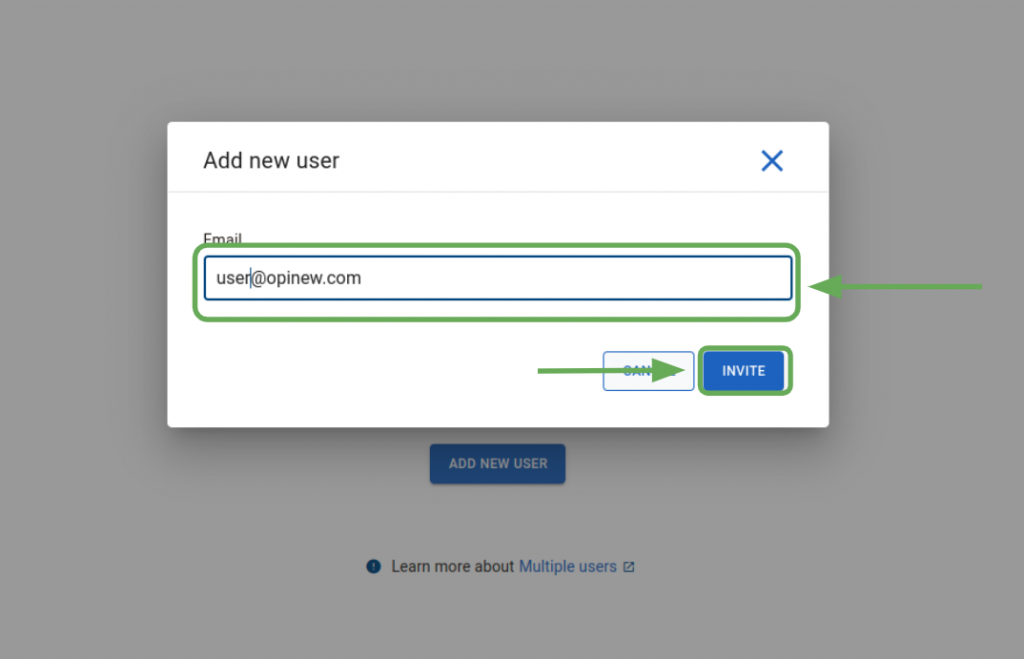Image resolution: width=1024 pixels, height=659 pixels.
Task: Focus the Email input field
Action: 497,278
